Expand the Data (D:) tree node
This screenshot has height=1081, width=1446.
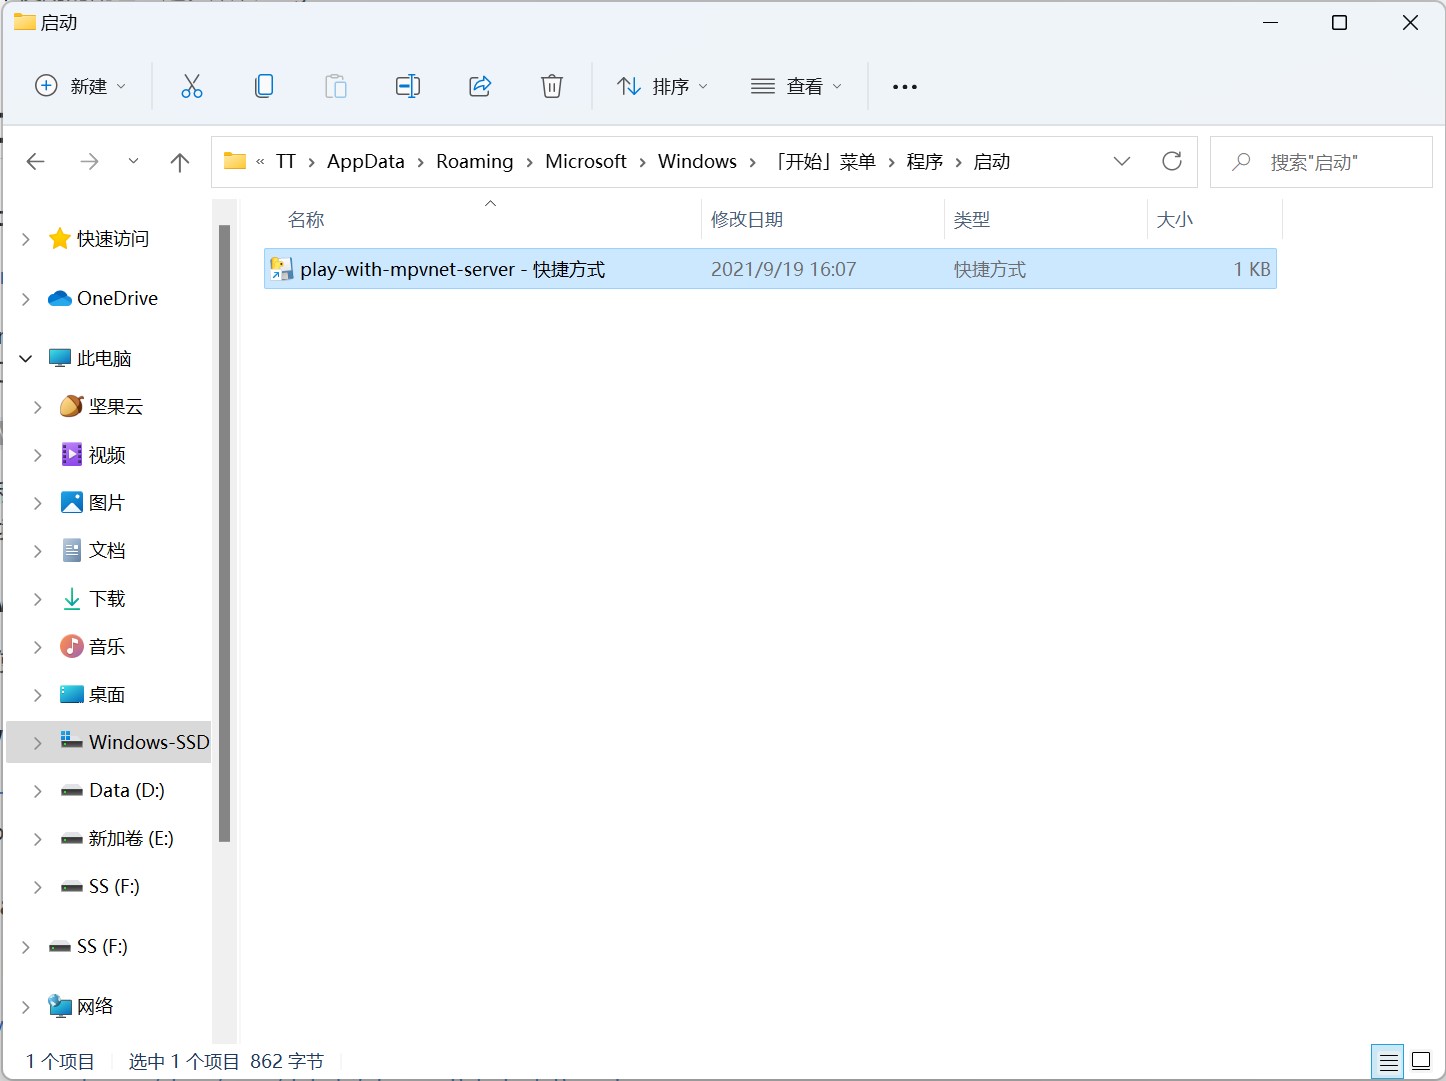tap(38, 790)
